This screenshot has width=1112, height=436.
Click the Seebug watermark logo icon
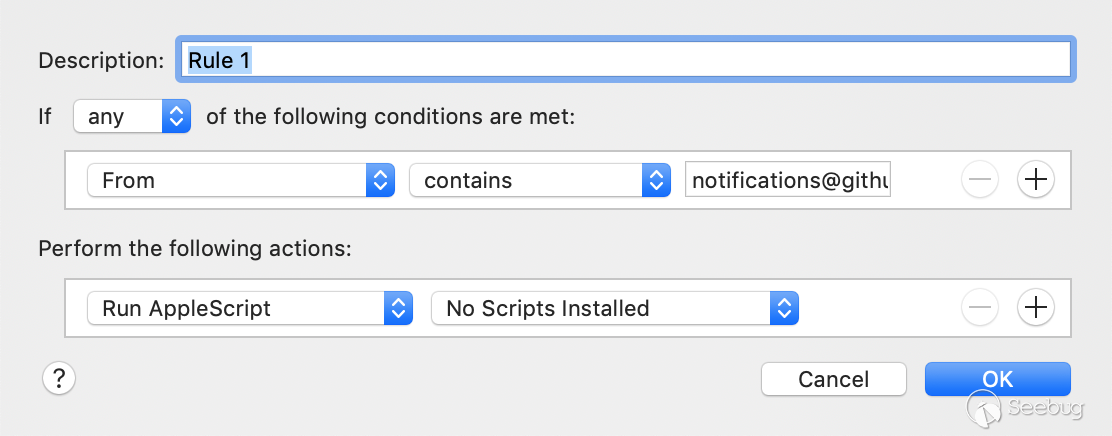pos(985,407)
